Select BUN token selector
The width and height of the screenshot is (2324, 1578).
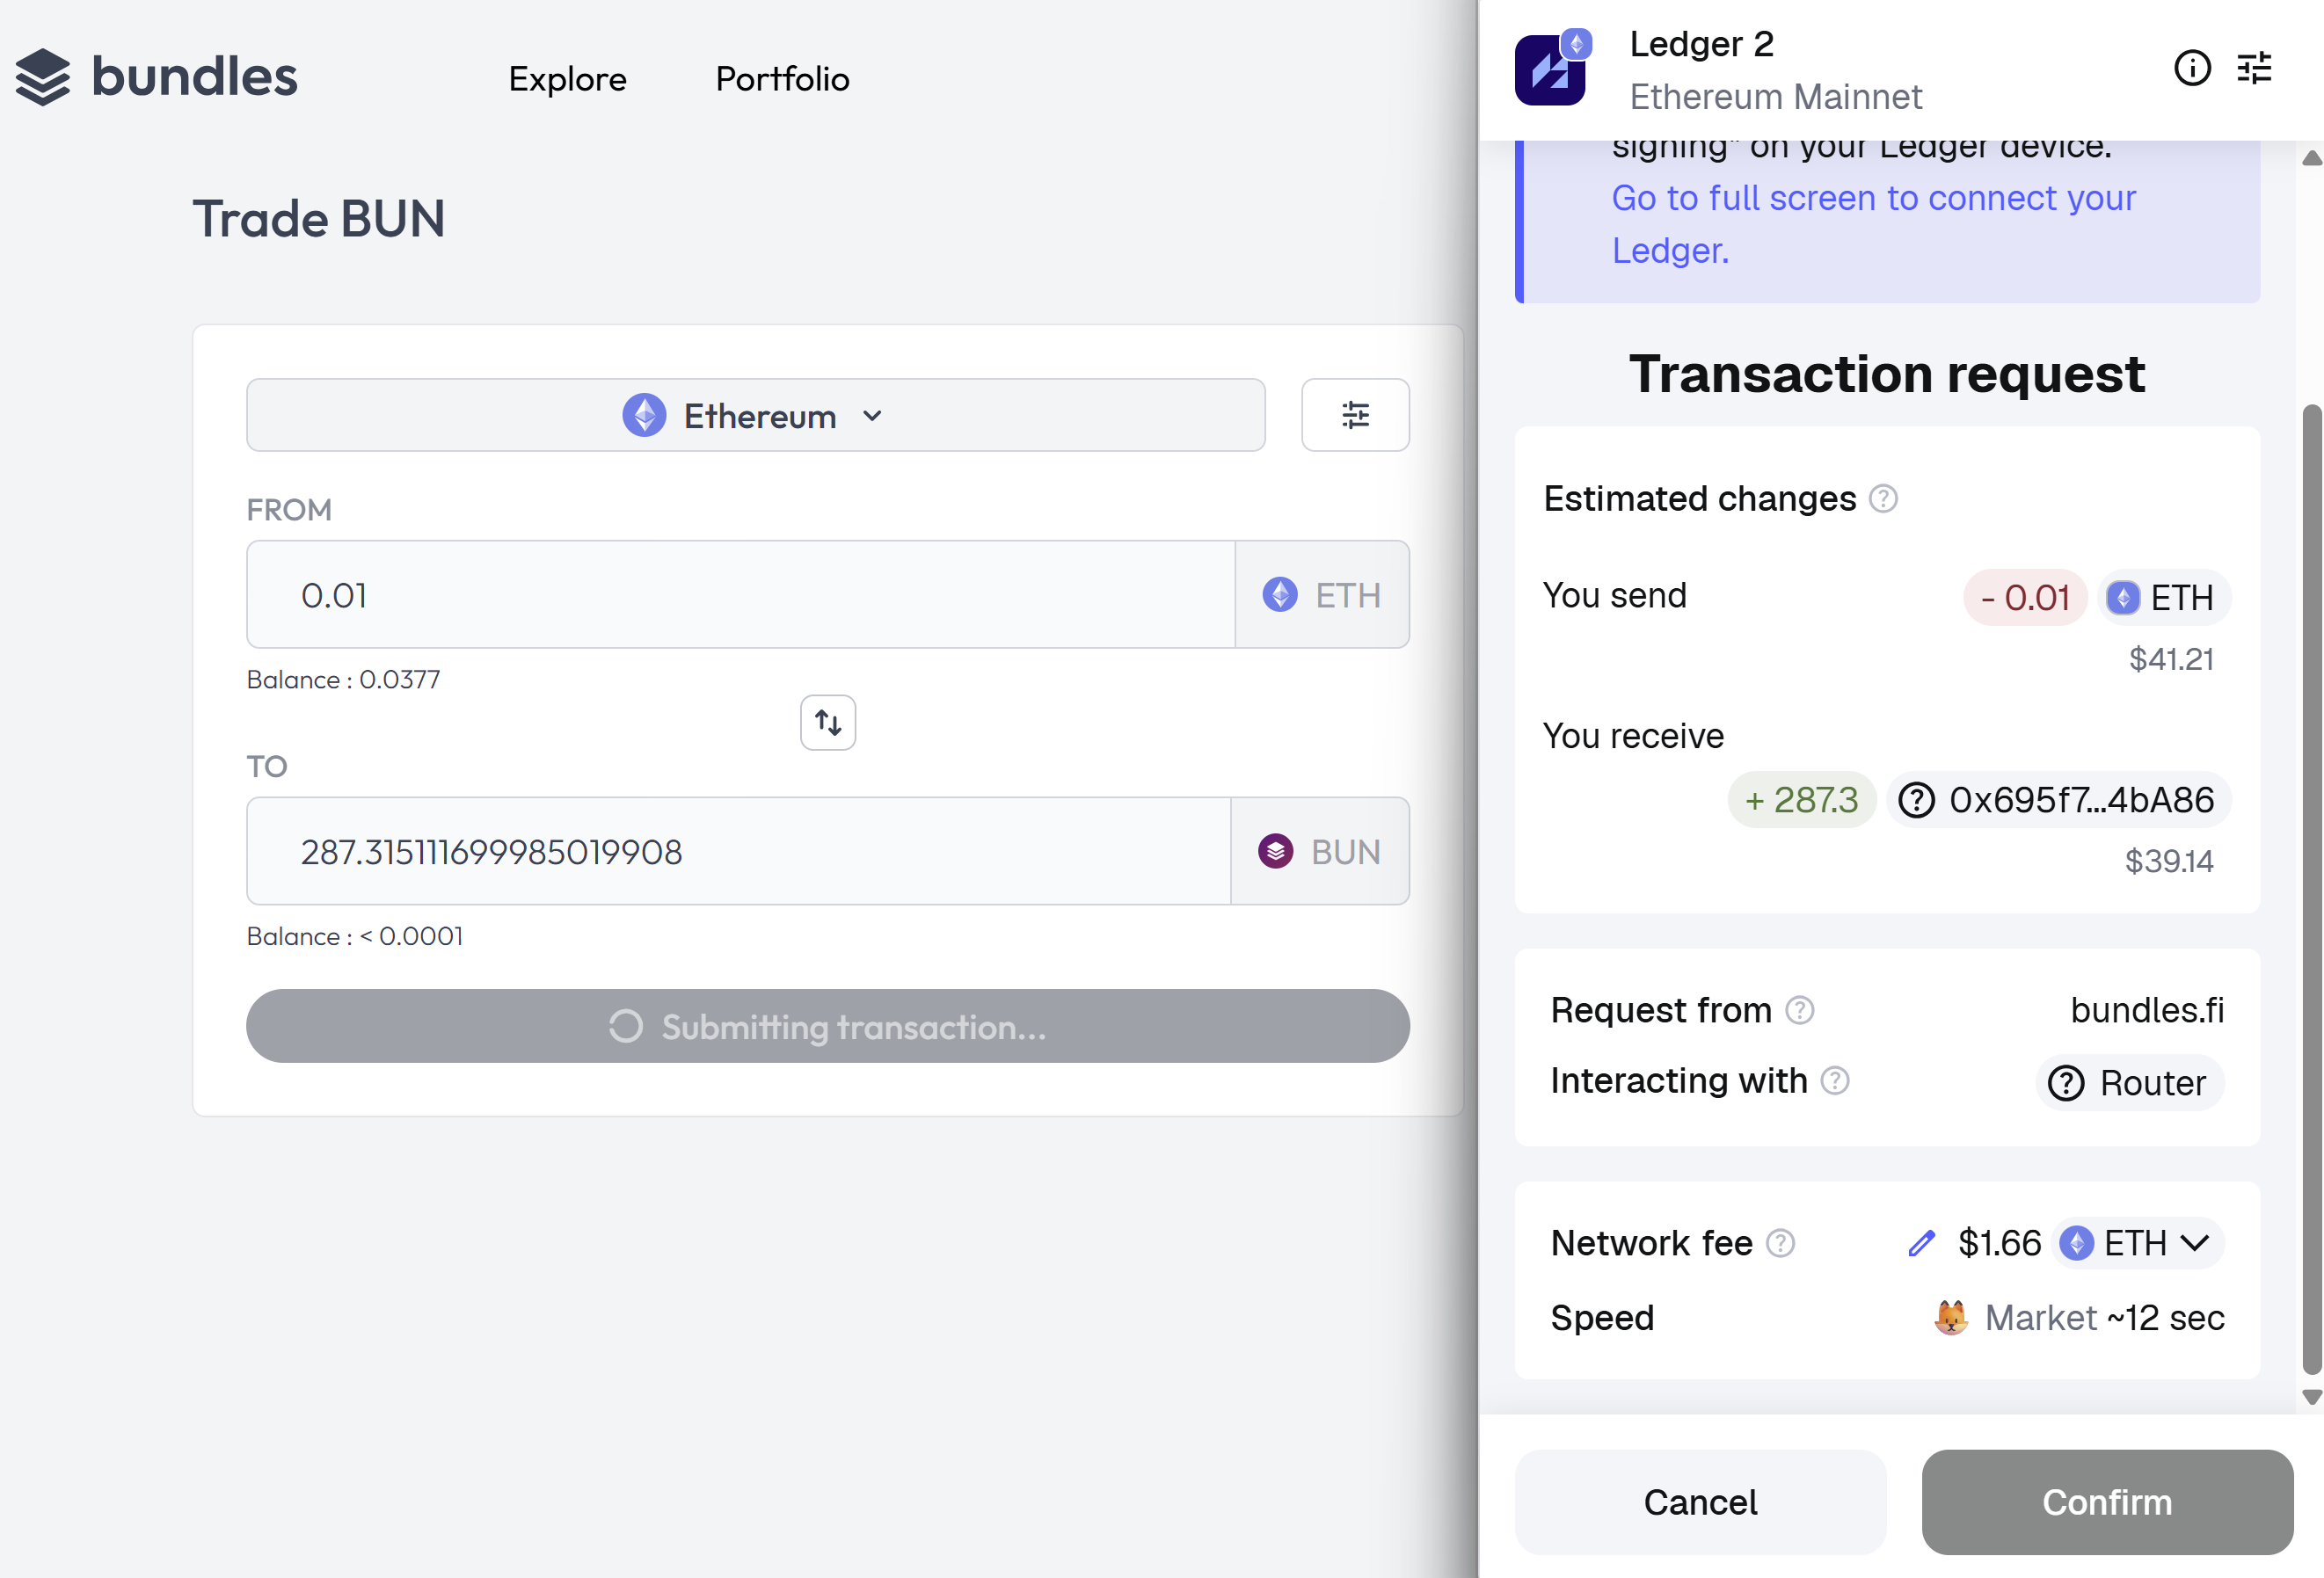(x=1320, y=852)
